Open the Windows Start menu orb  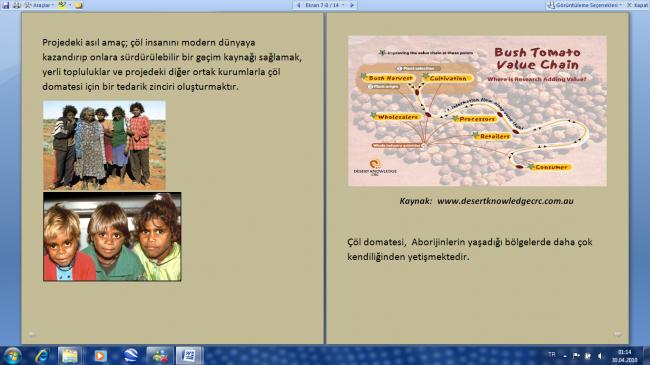pos(12,356)
